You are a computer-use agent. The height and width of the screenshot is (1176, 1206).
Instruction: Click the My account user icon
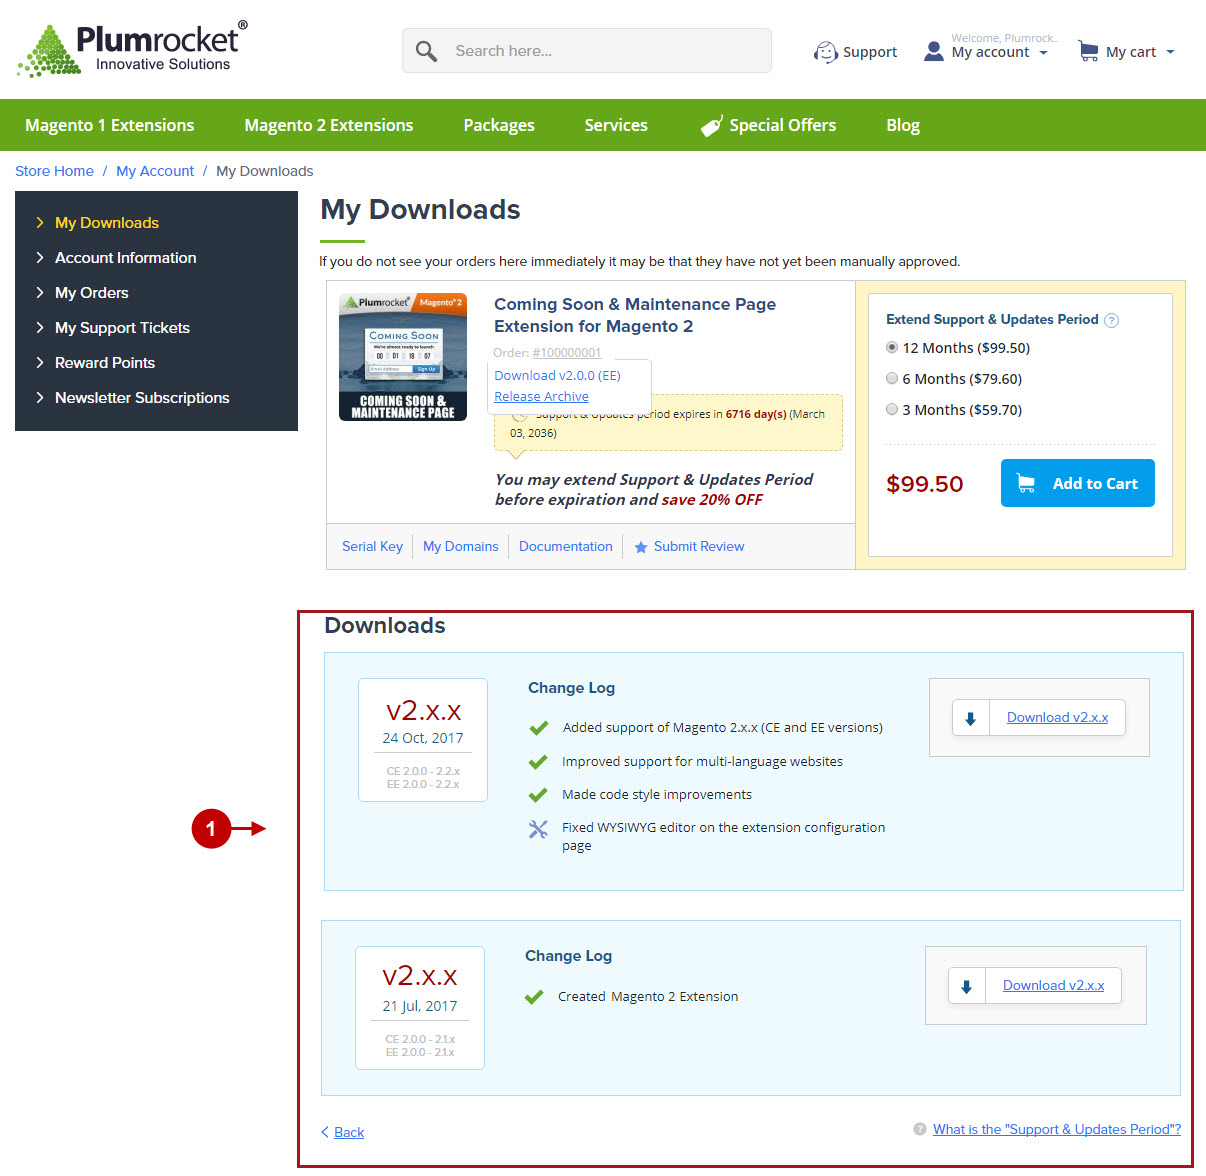pyautogui.click(x=934, y=51)
